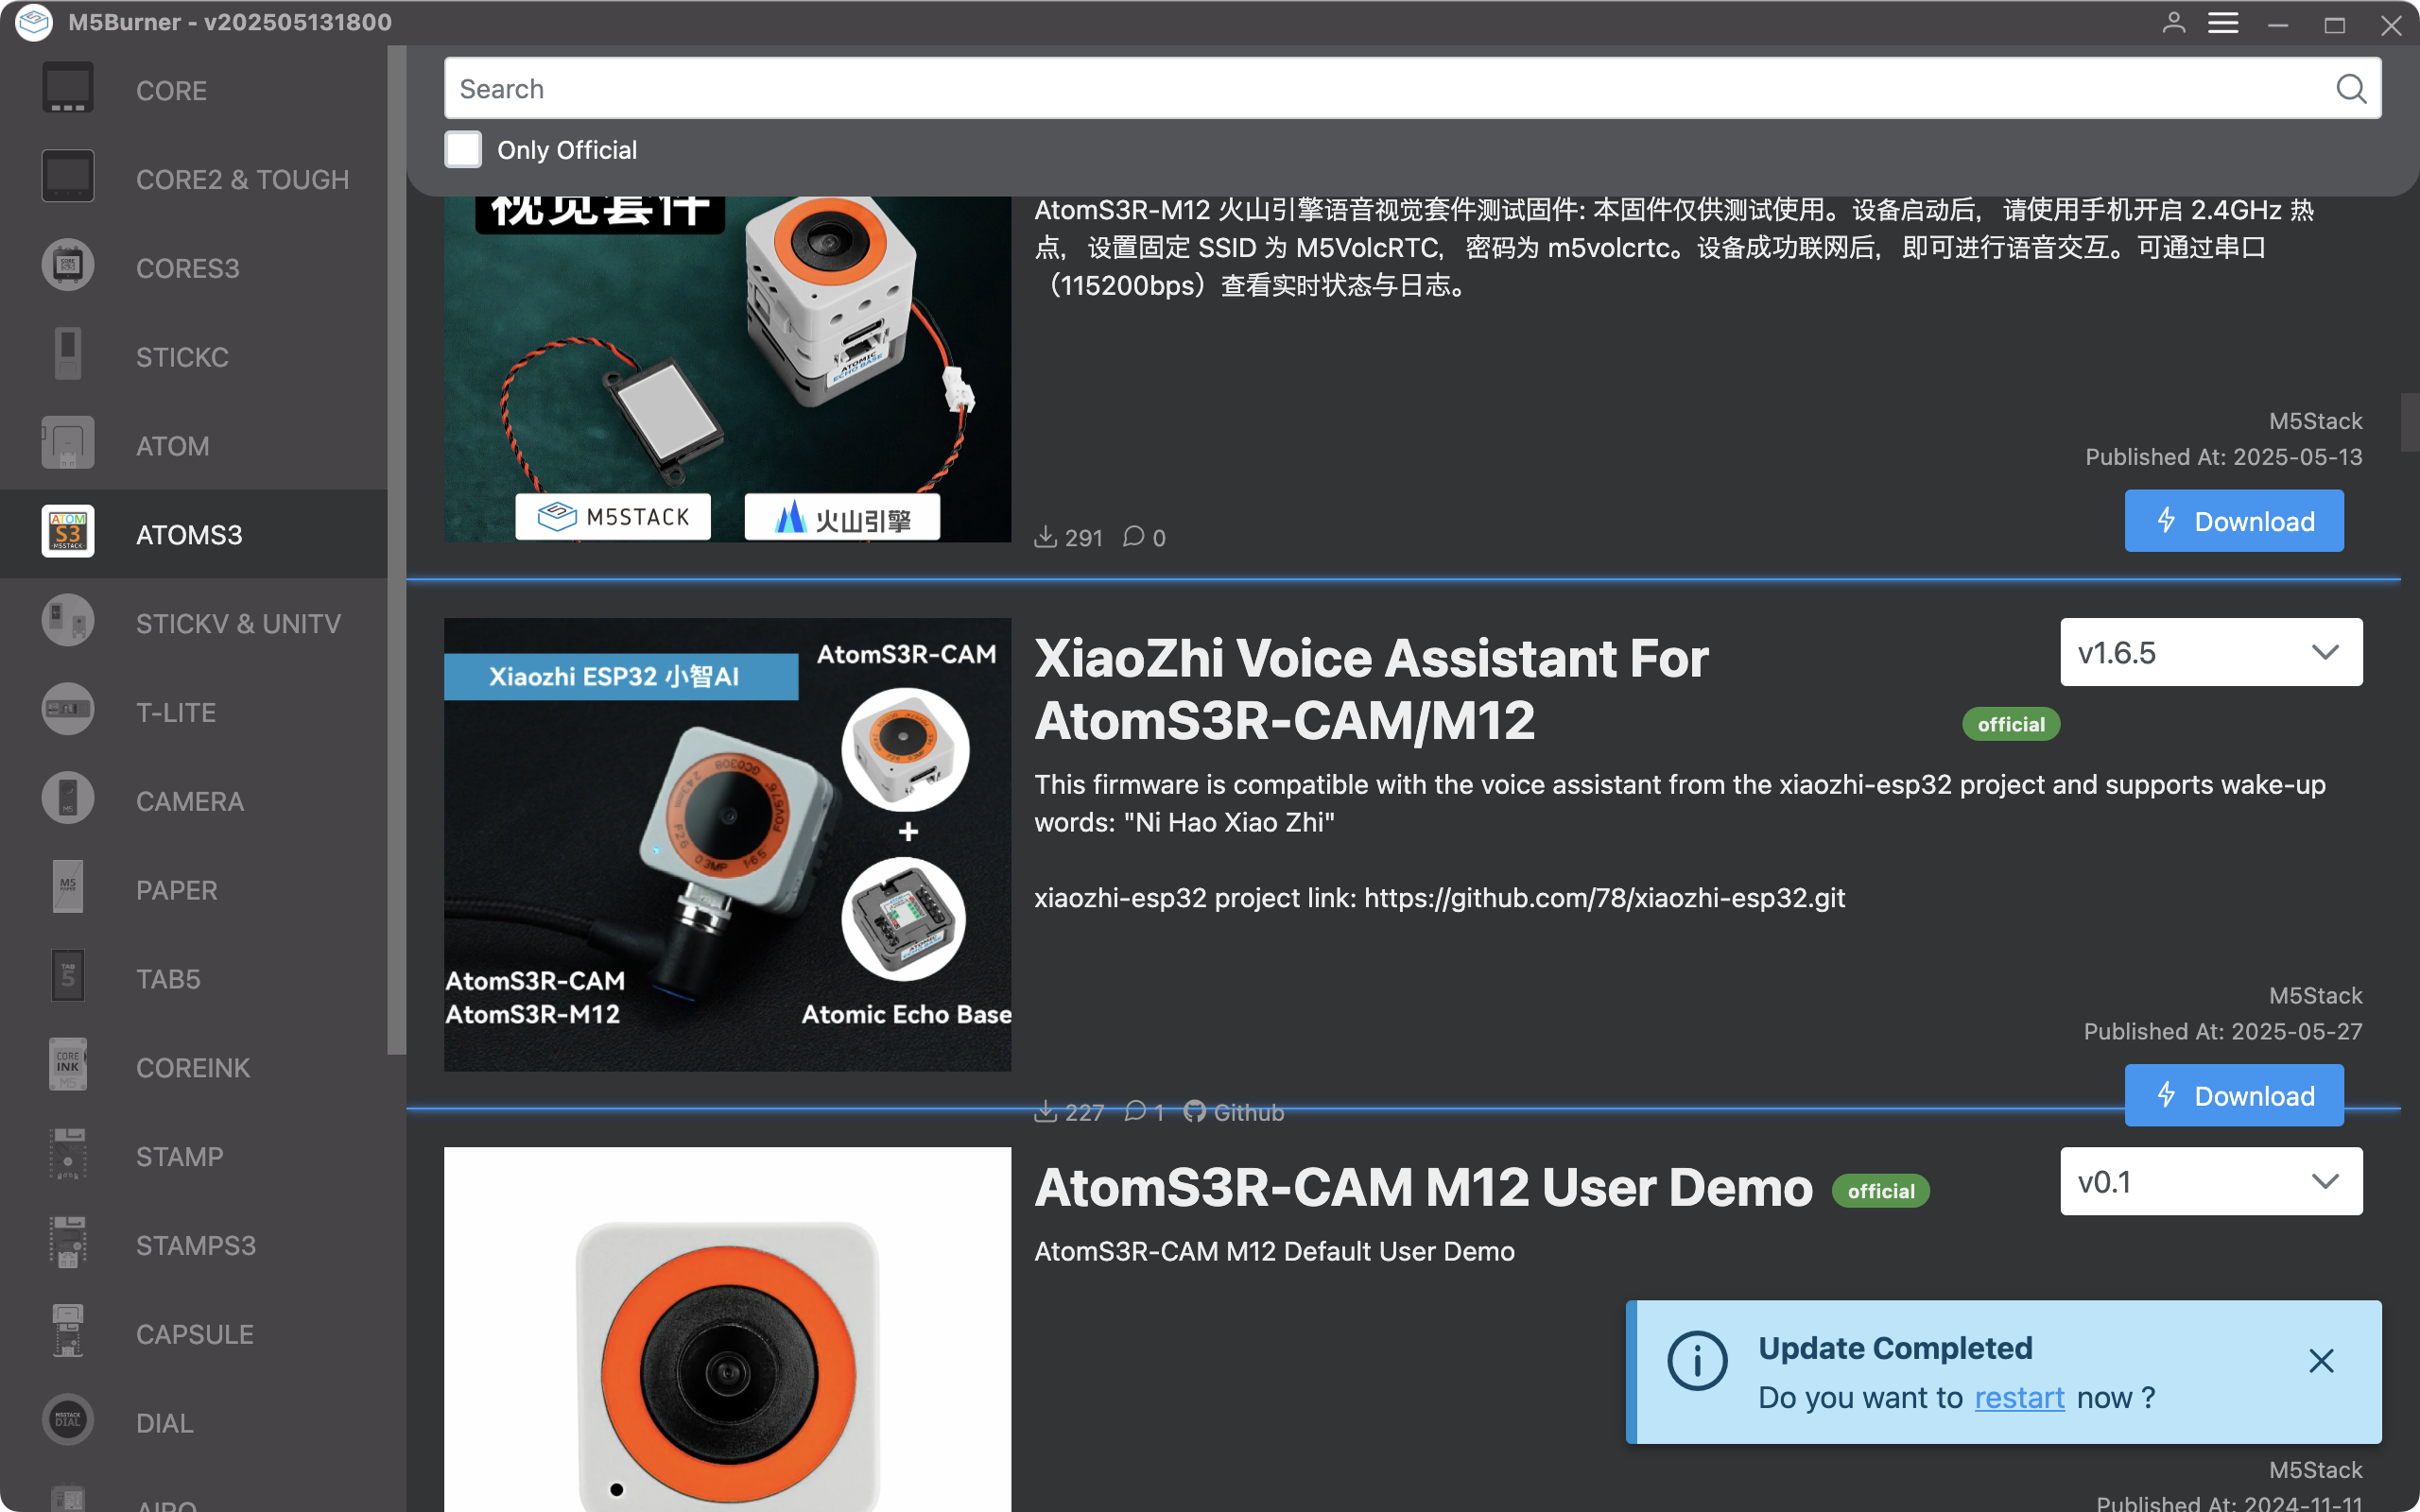Select the CORES3 category label
This screenshot has height=1512, width=2420.
pos(188,269)
